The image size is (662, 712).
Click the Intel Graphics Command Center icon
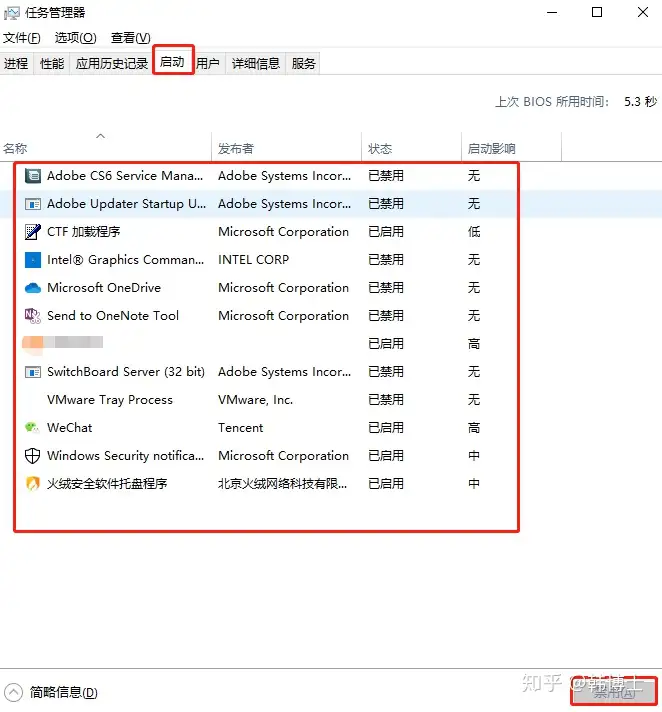coord(33,260)
